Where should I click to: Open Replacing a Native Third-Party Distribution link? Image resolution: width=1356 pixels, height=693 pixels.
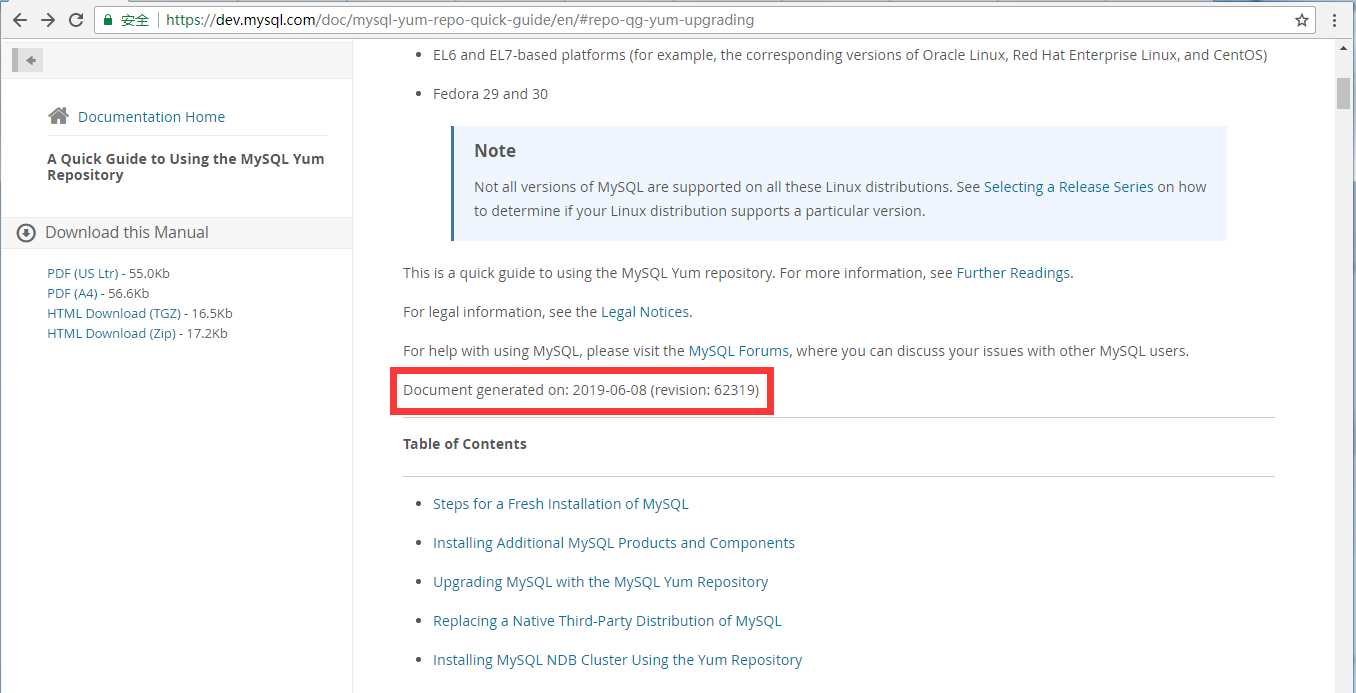click(607, 621)
